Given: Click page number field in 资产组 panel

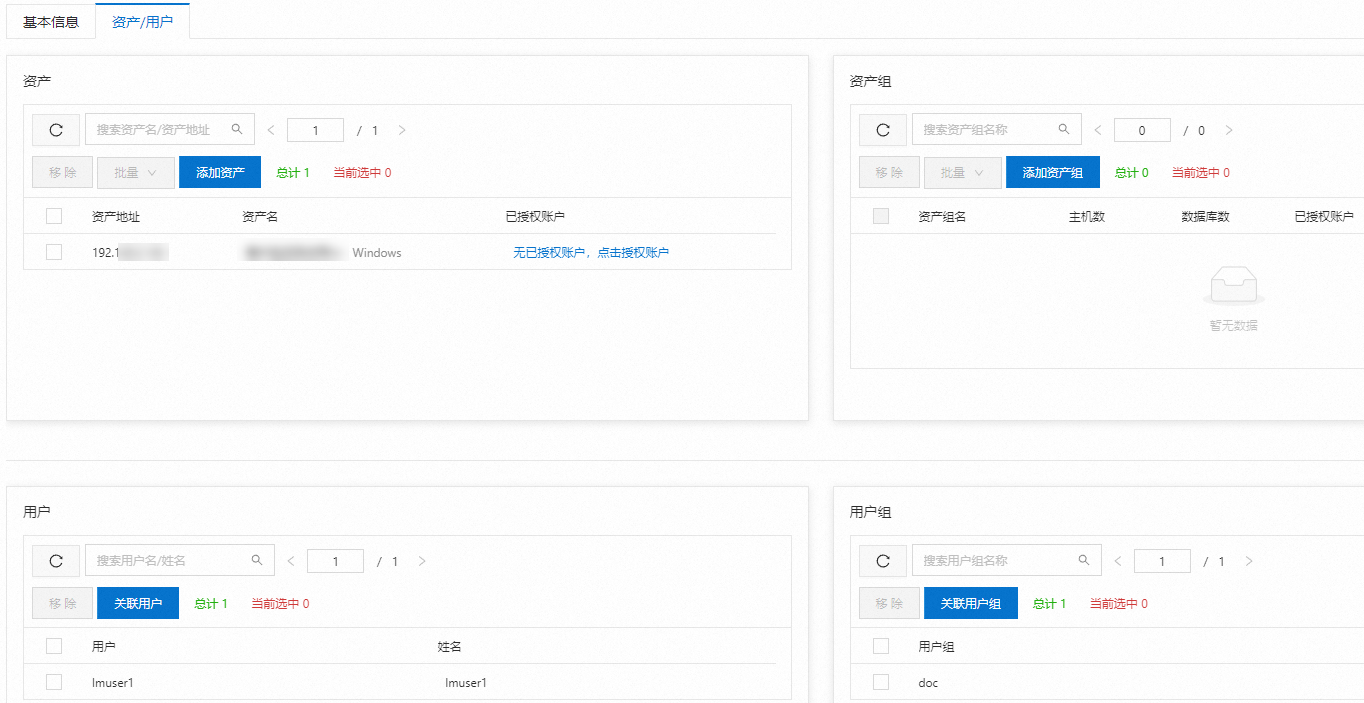Looking at the screenshot, I should pos(1142,130).
